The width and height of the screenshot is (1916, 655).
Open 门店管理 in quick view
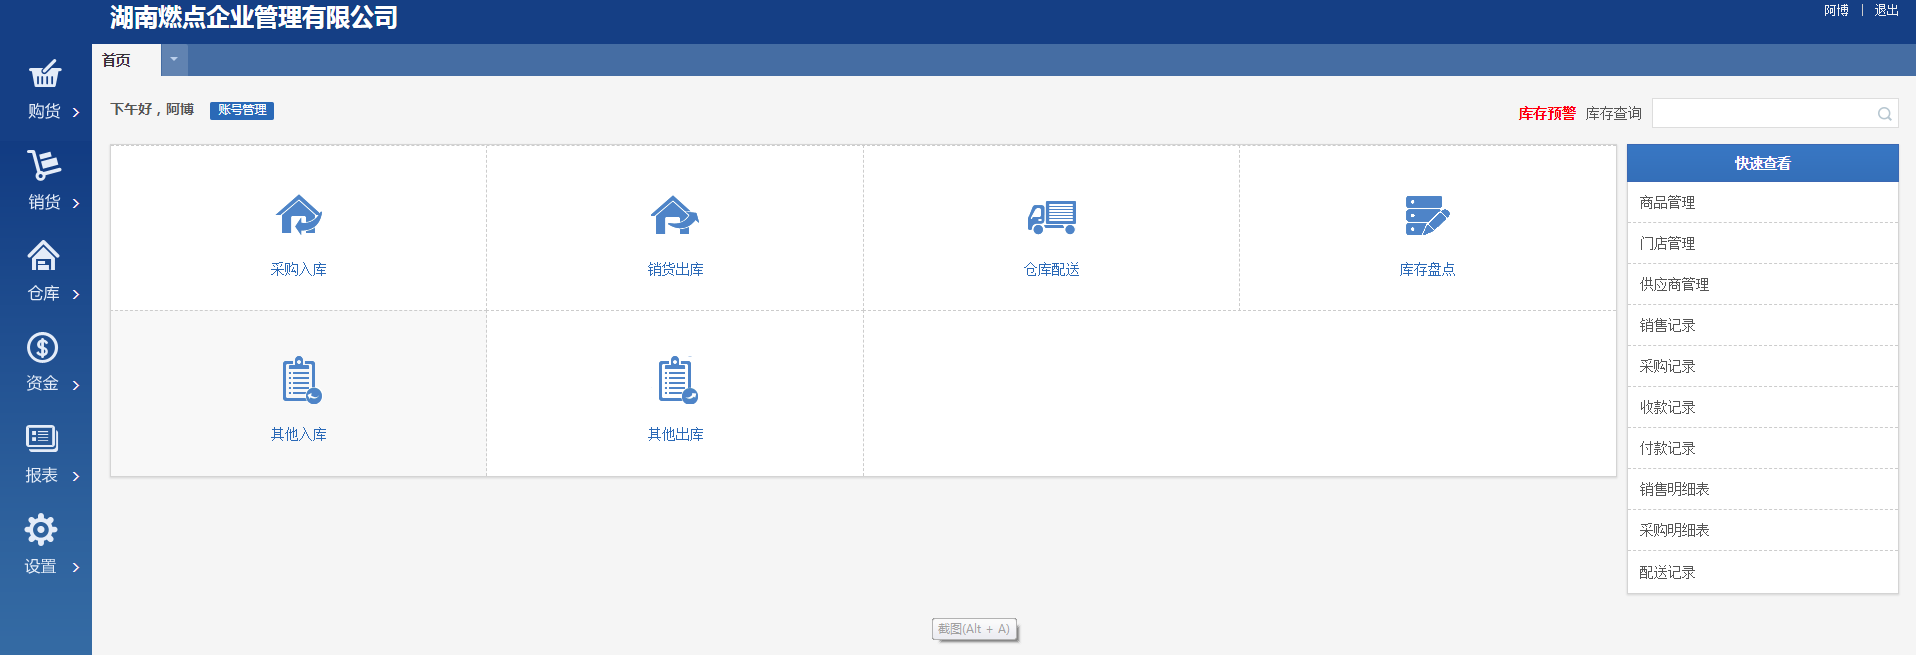(1762, 243)
